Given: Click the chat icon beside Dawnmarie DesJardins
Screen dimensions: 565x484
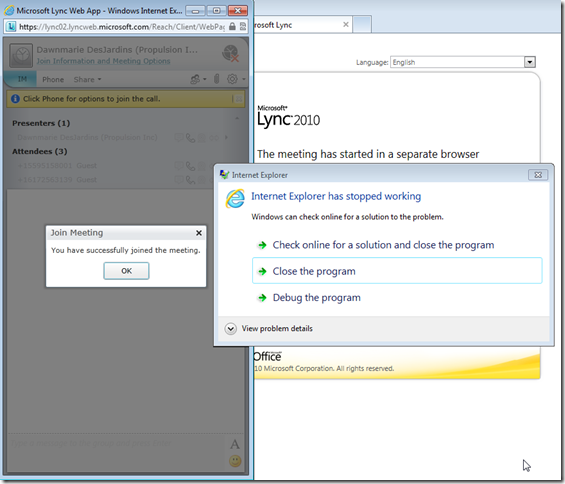Looking at the screenshot, I should (x=179, y=137).
